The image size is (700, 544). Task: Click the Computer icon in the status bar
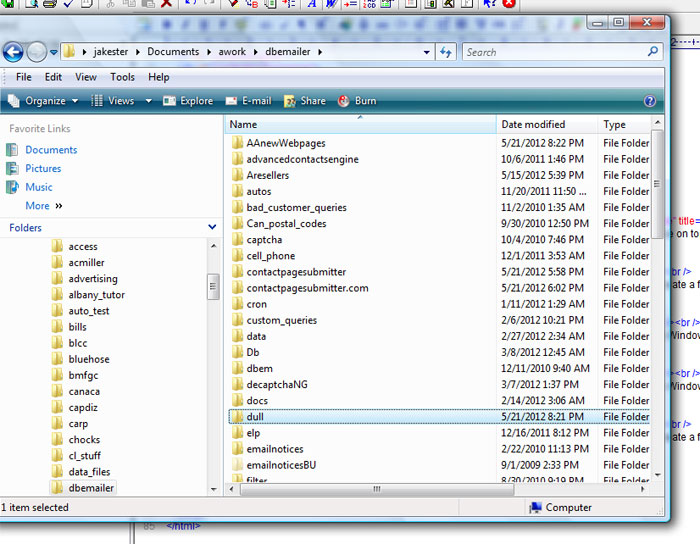[535, 508]
